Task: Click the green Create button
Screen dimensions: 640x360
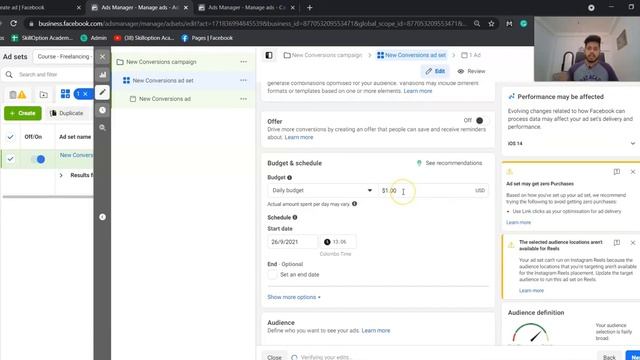Action: pos(23,113)
